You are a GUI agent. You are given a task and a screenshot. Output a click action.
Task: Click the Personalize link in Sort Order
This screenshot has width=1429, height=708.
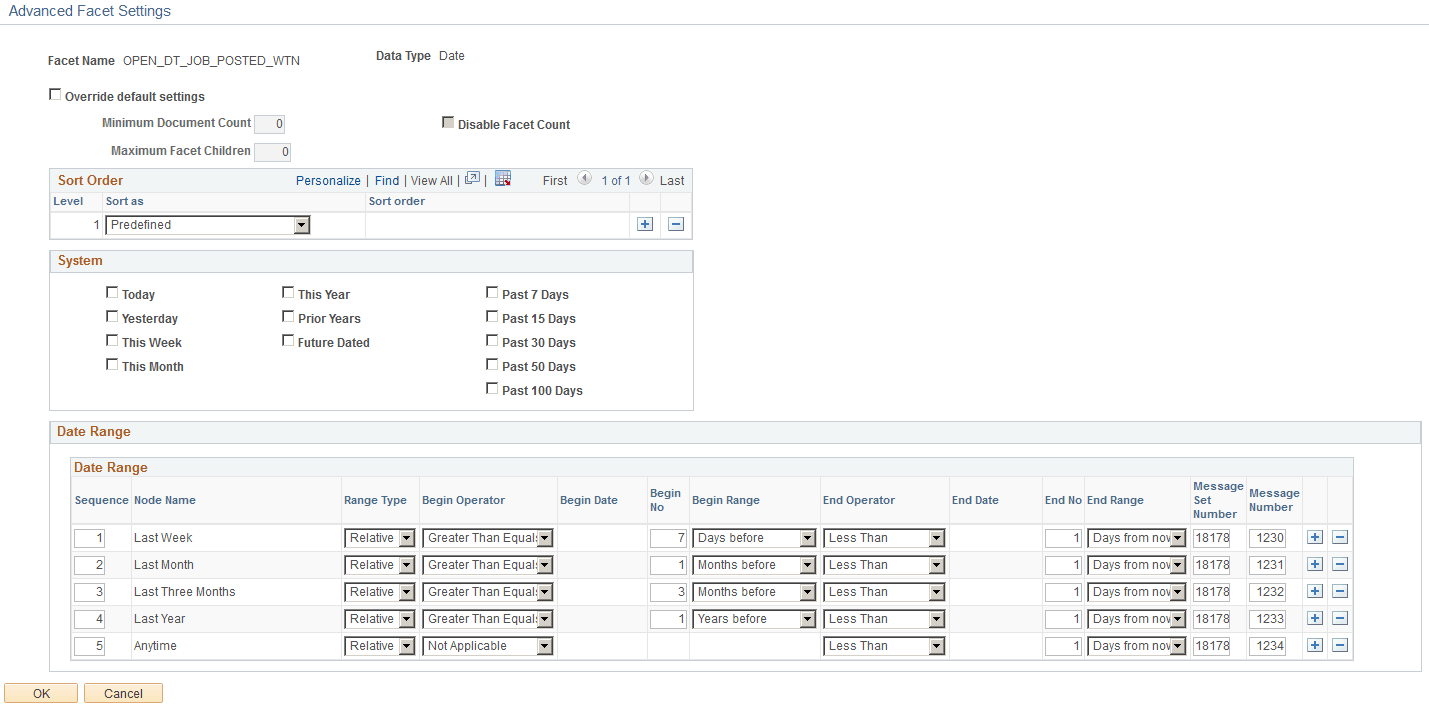328,180
